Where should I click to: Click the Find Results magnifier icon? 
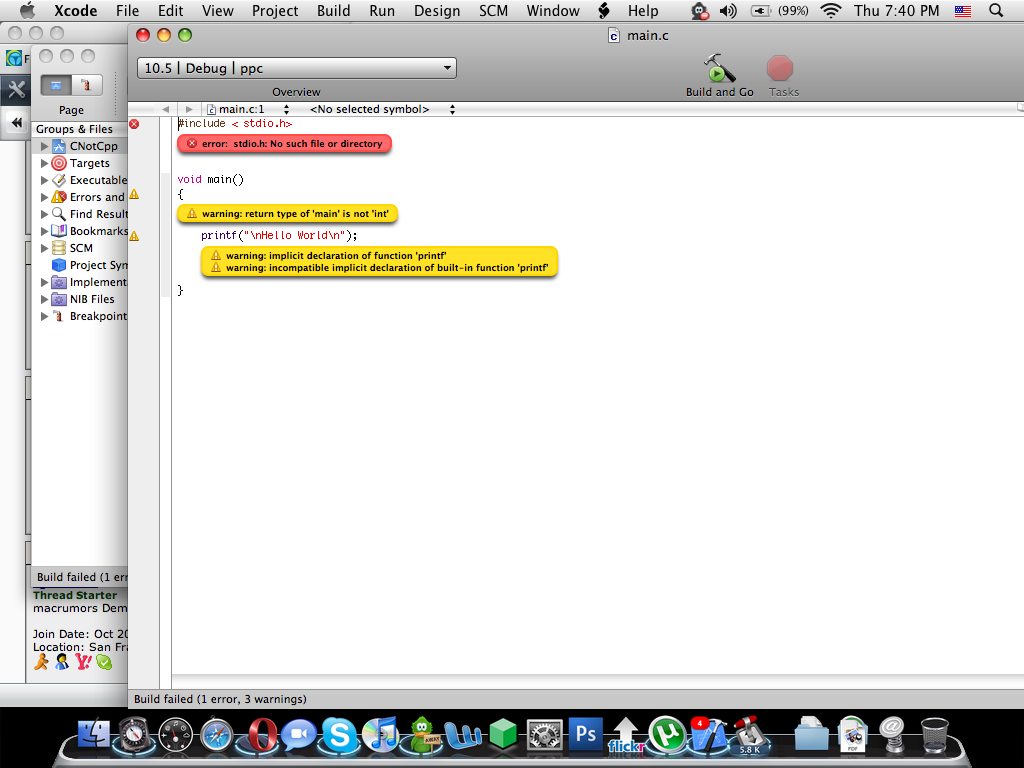pyautogui.click(x=59, y=214)
